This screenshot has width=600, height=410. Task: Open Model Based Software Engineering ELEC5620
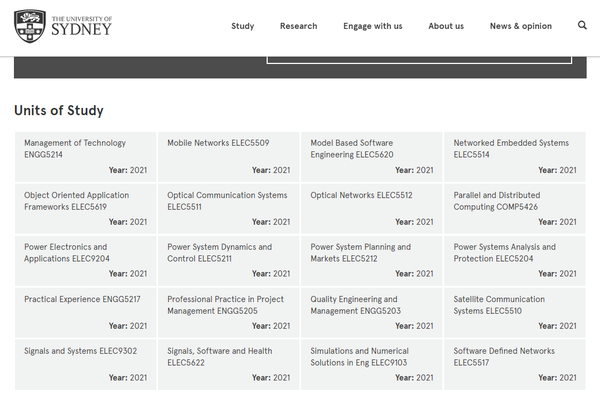372,157
